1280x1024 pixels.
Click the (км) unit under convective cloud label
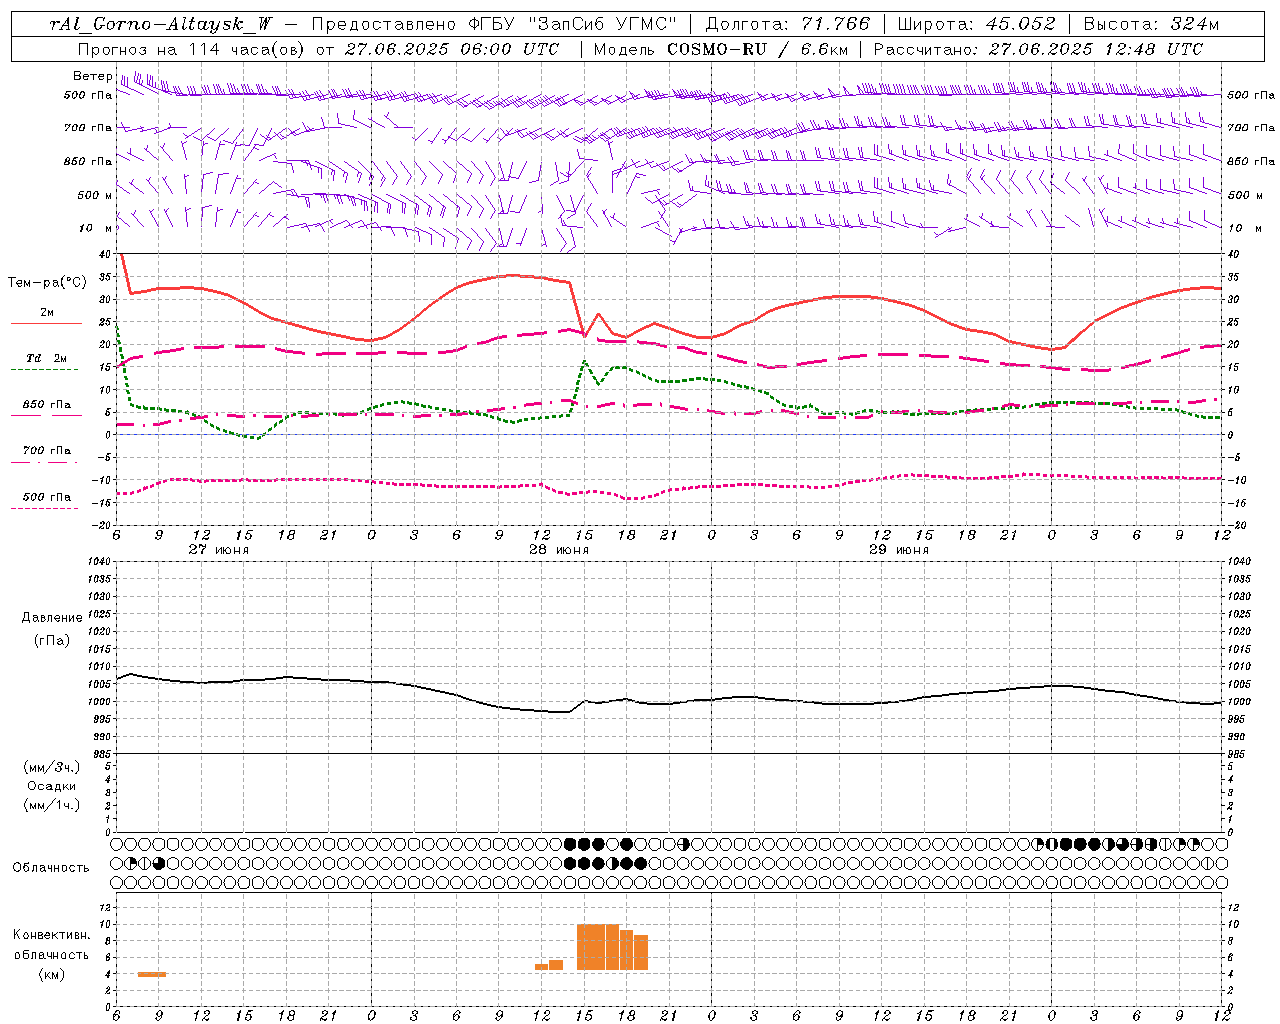(52, 974)
